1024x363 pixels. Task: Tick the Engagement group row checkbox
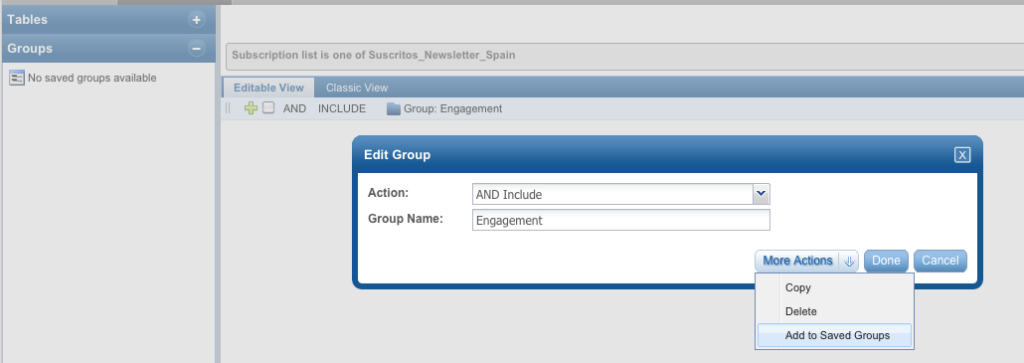(268, 108)
